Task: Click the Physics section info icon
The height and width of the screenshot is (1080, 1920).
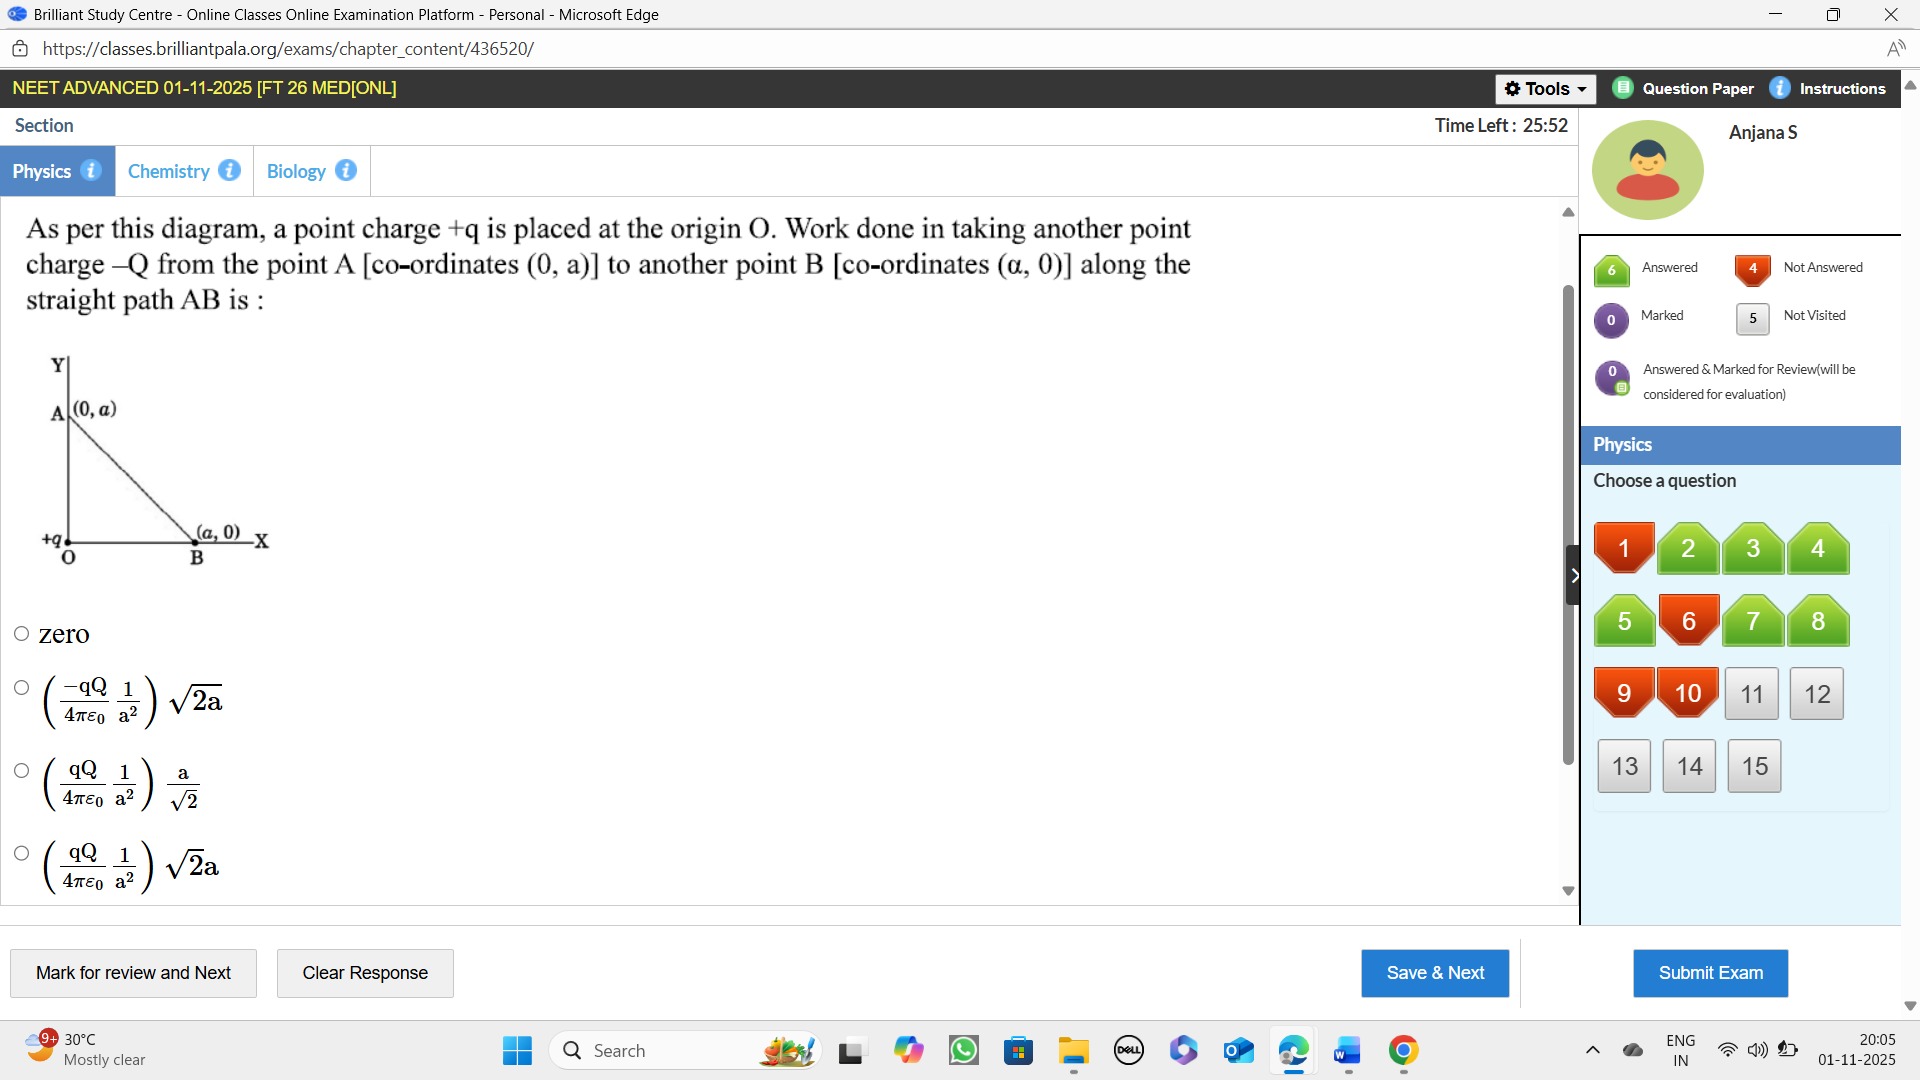Action: click(91, 170)
